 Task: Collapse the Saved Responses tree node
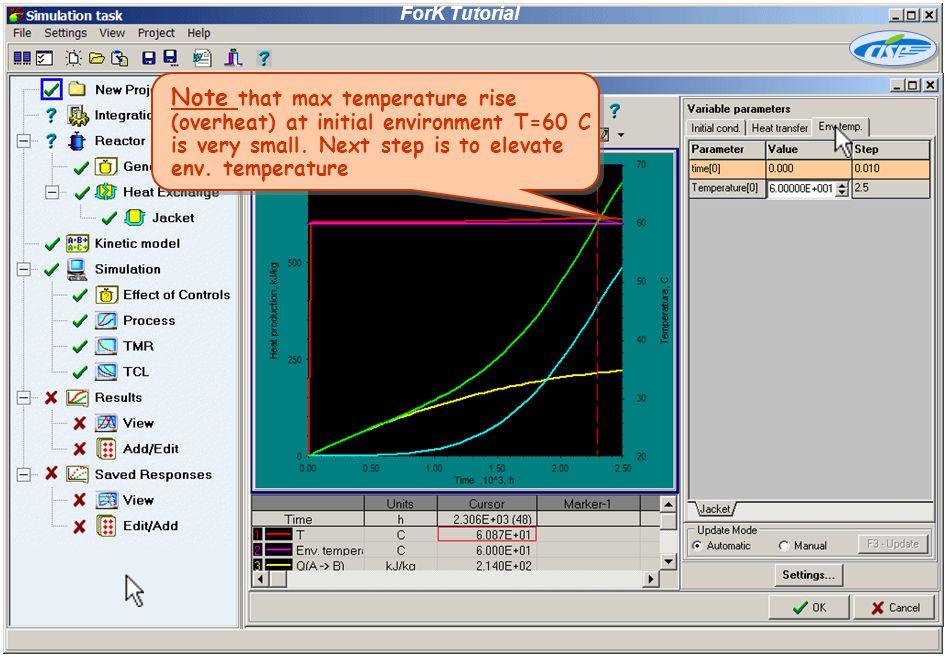pyautogui.click(x=24, y=474)
